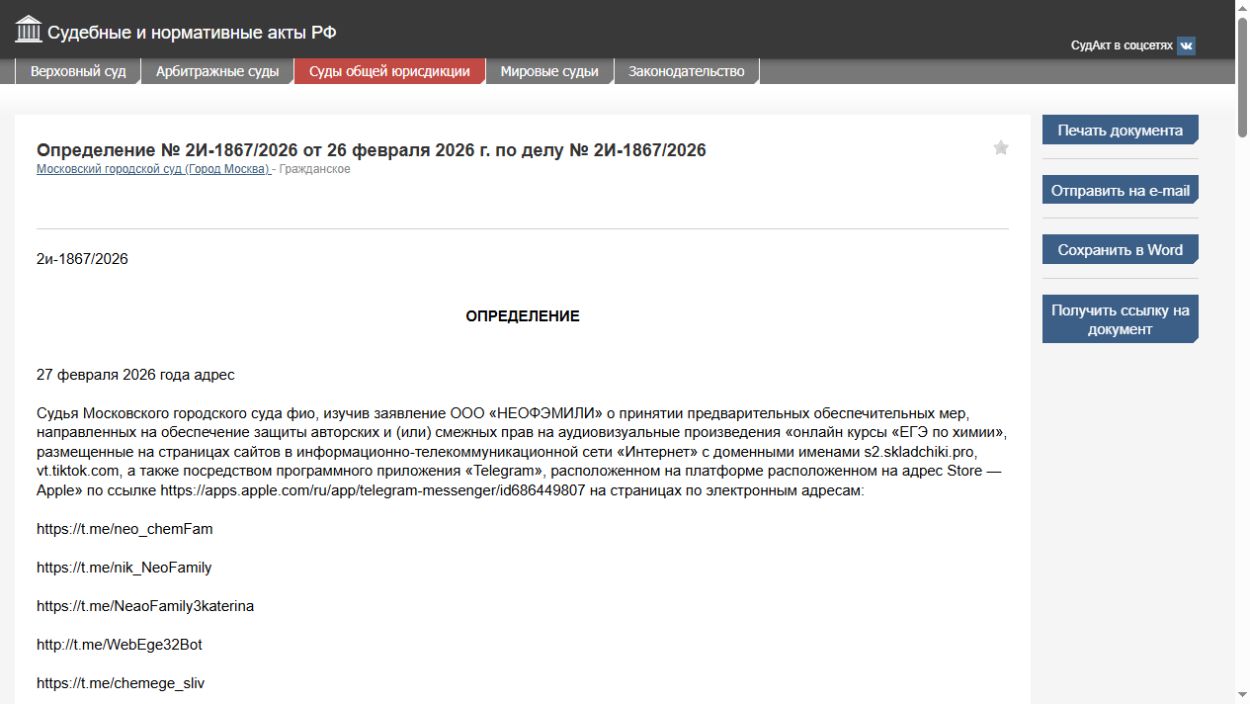
Task: Add the document to favorites via star
Action: (x=1001, y=148)
